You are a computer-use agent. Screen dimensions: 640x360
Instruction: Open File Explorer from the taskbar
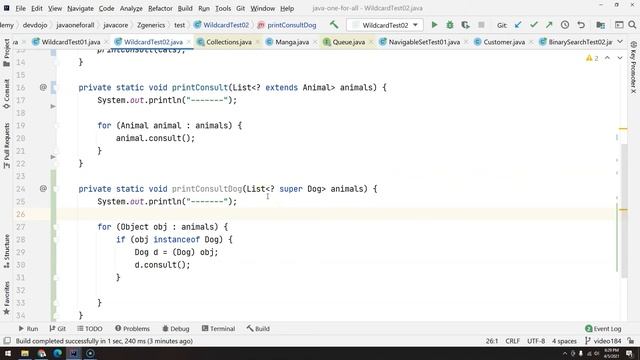(x=25, y=353)
